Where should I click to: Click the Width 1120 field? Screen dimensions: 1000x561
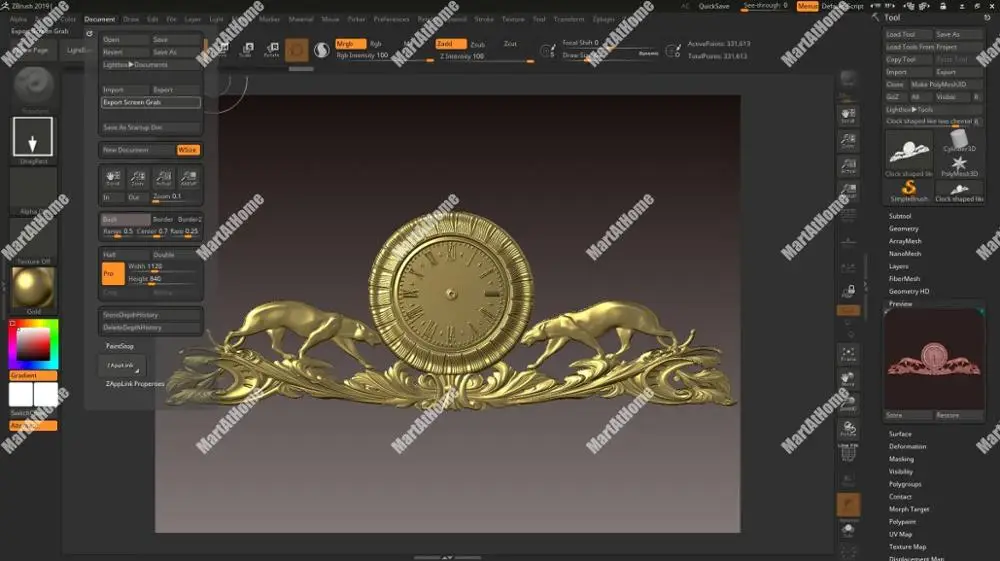[163, 266]
